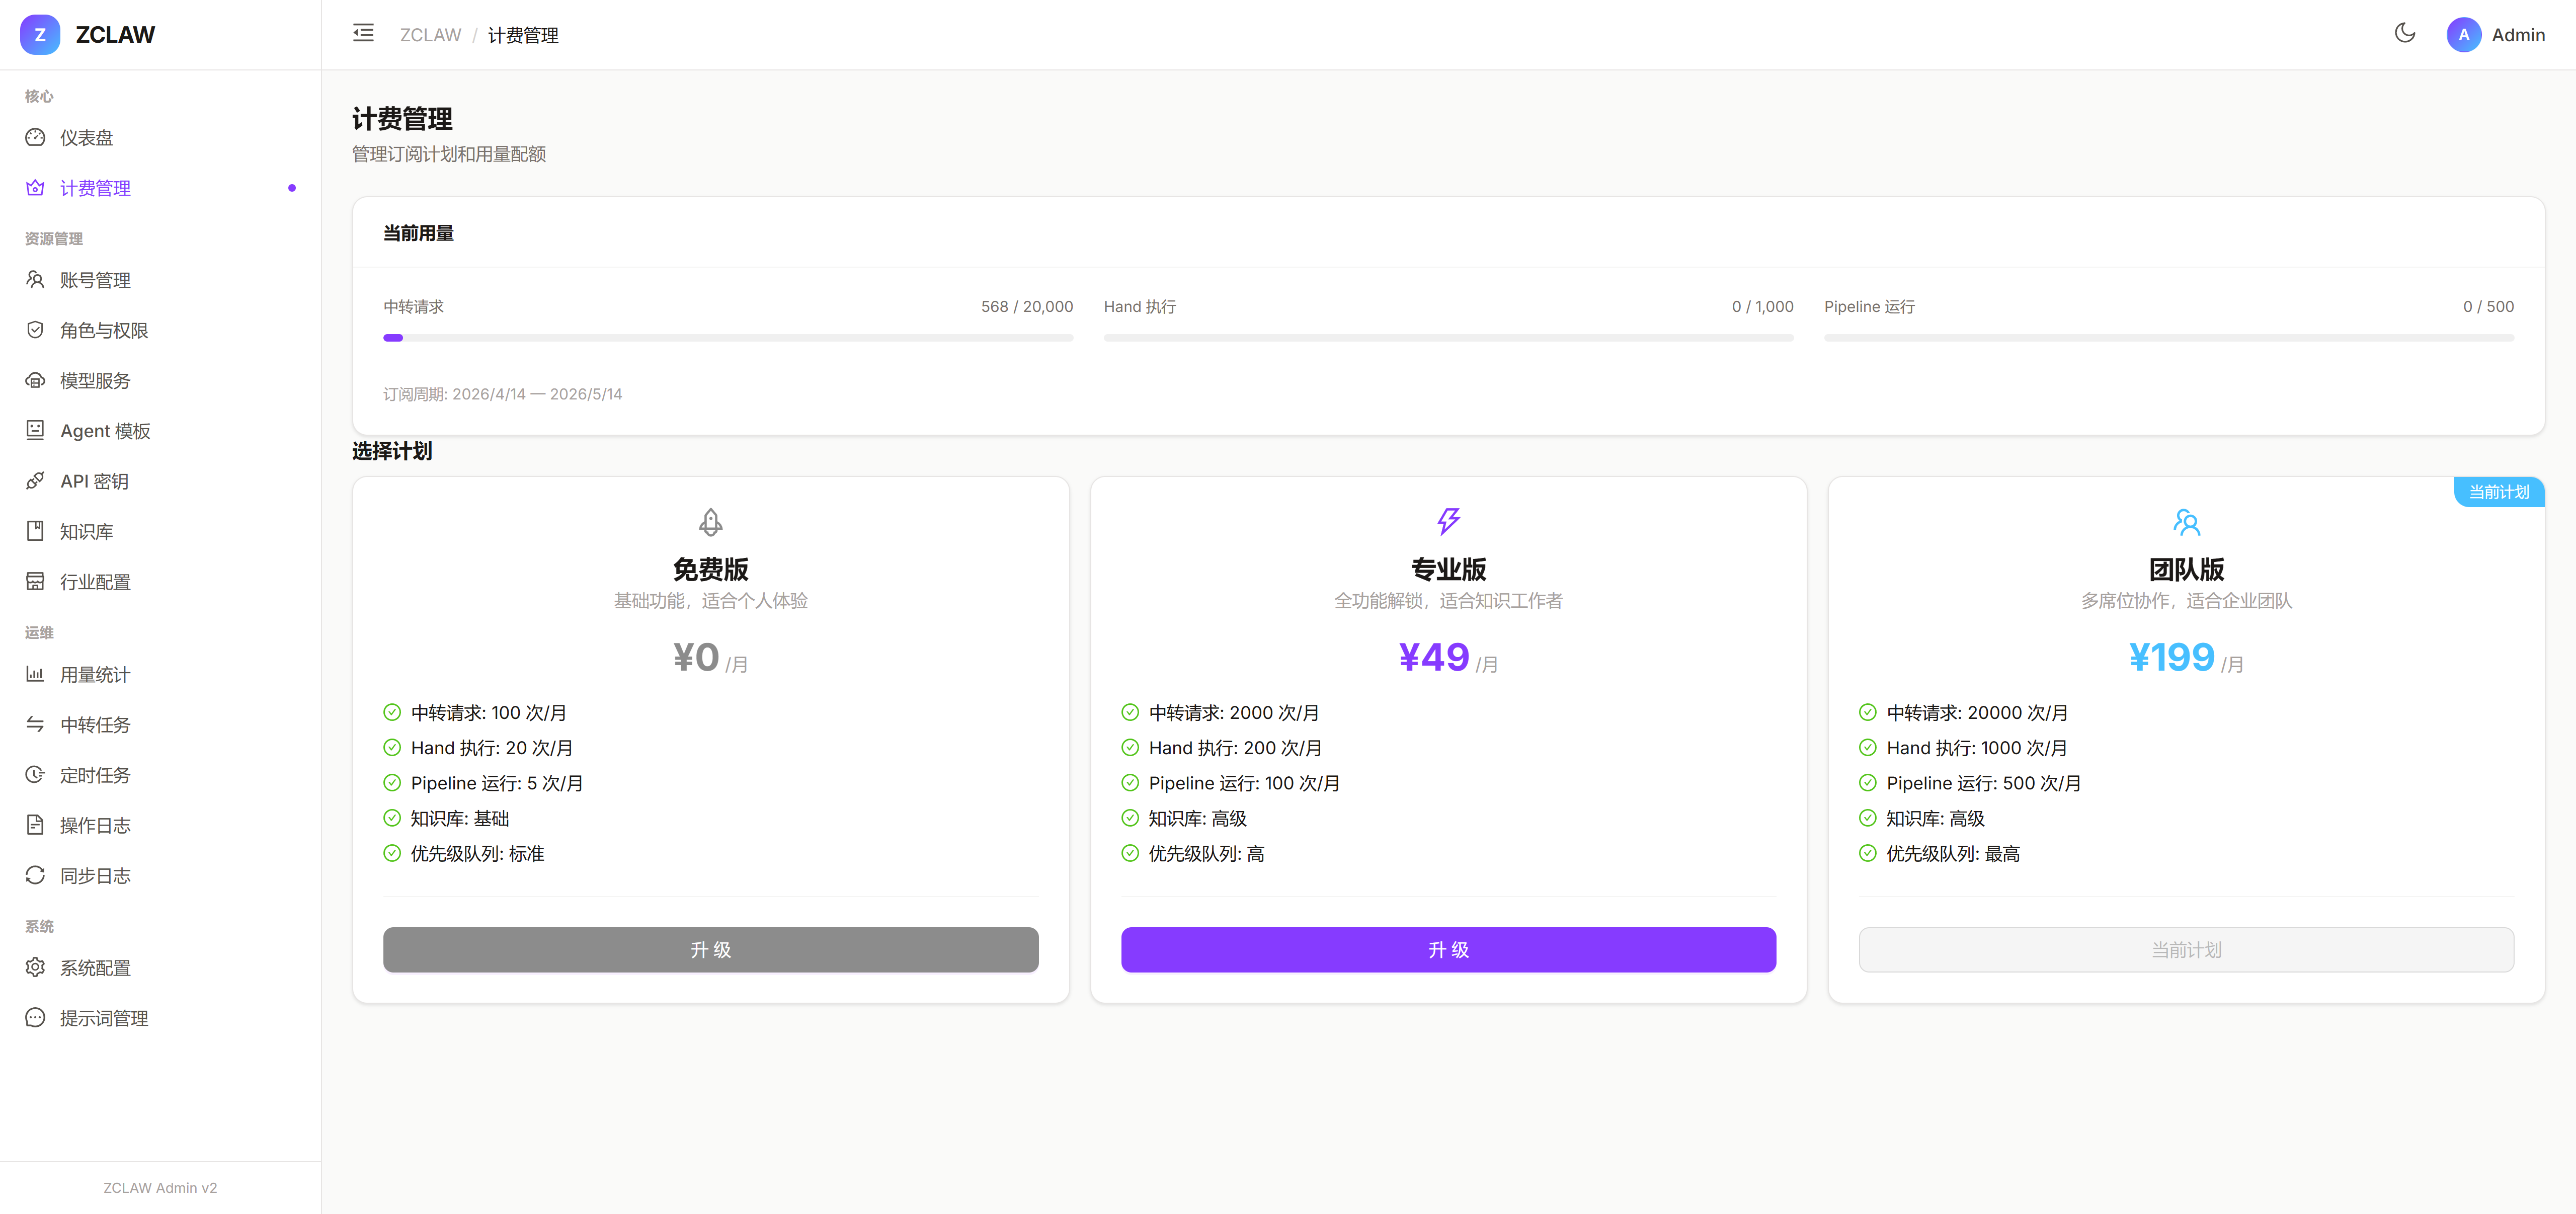Click the ZCLAW breadcrumb link

point(430,35)
